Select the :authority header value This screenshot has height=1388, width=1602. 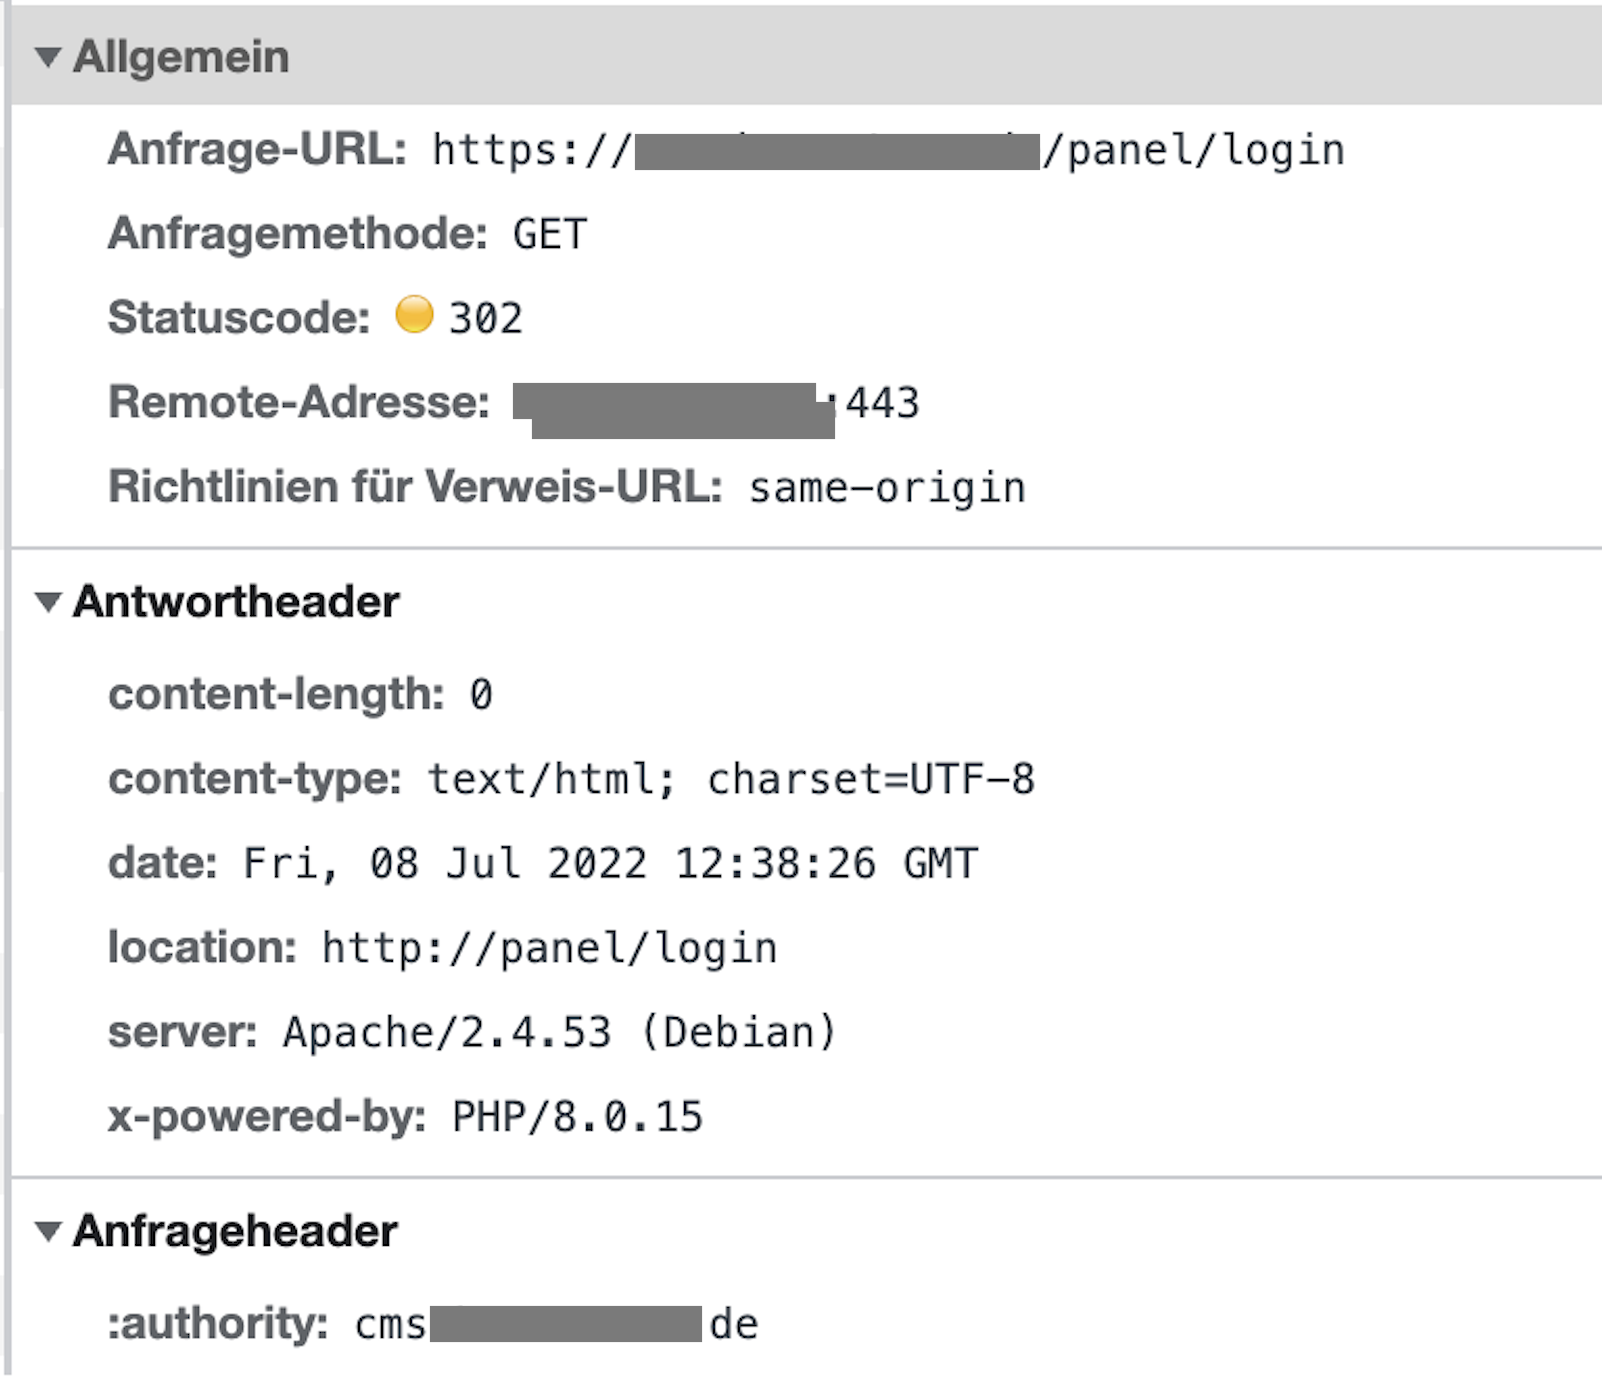pyautogui.click(x=555, y=1325)
